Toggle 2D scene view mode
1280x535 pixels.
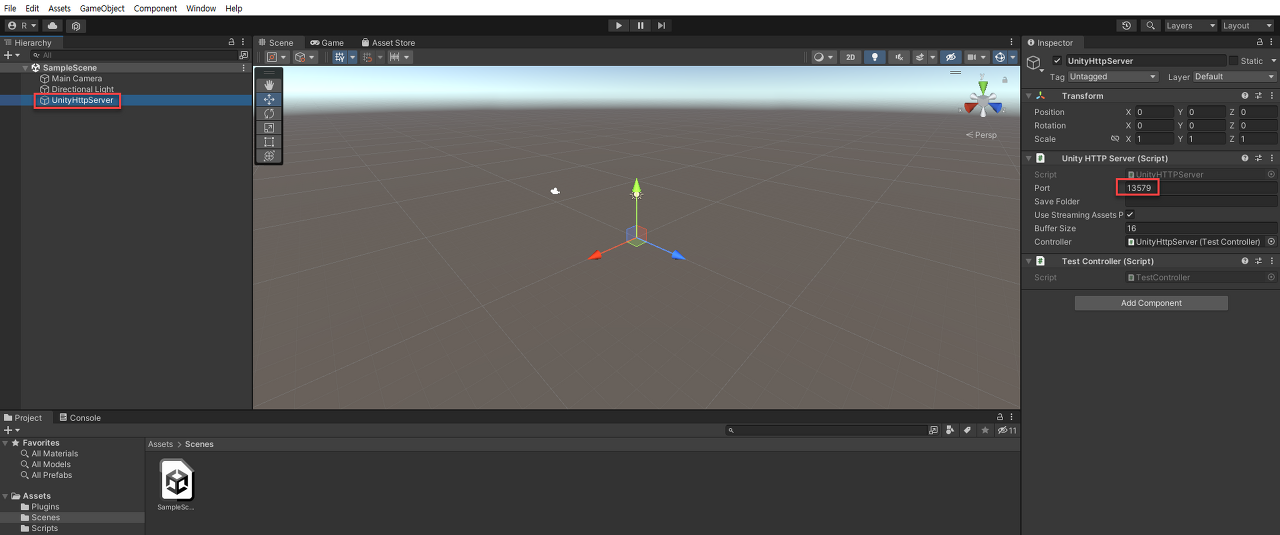851,57
